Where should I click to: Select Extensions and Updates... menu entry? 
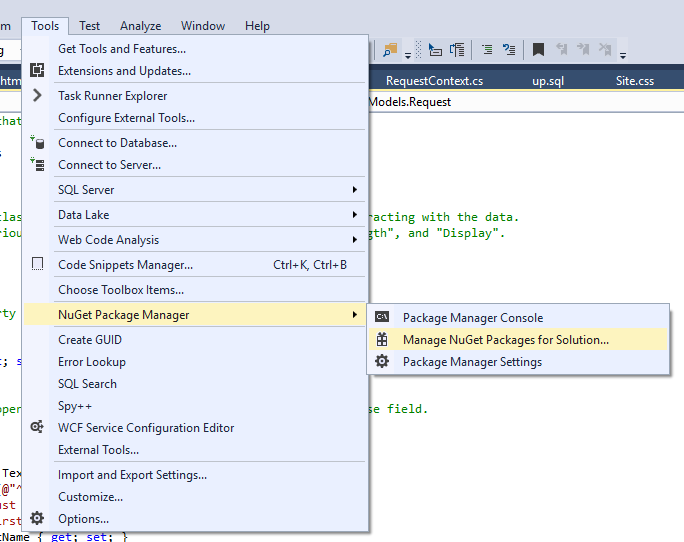(x=195, y=71)
